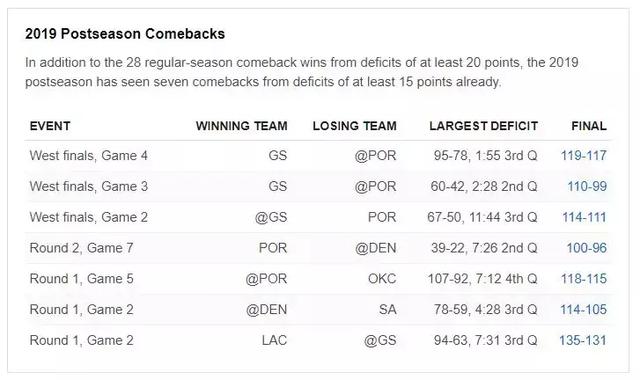Select the Round 1, Game 5 row
Screen dimensions: 640x380
click(x=316, y=279)
